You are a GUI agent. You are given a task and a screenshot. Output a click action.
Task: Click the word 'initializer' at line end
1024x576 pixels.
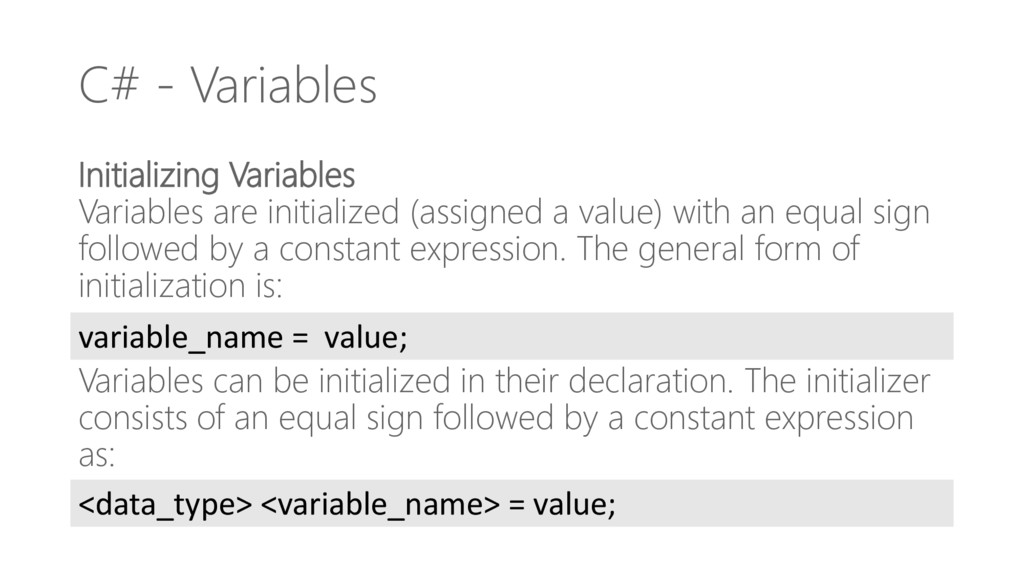pos(869,381)
